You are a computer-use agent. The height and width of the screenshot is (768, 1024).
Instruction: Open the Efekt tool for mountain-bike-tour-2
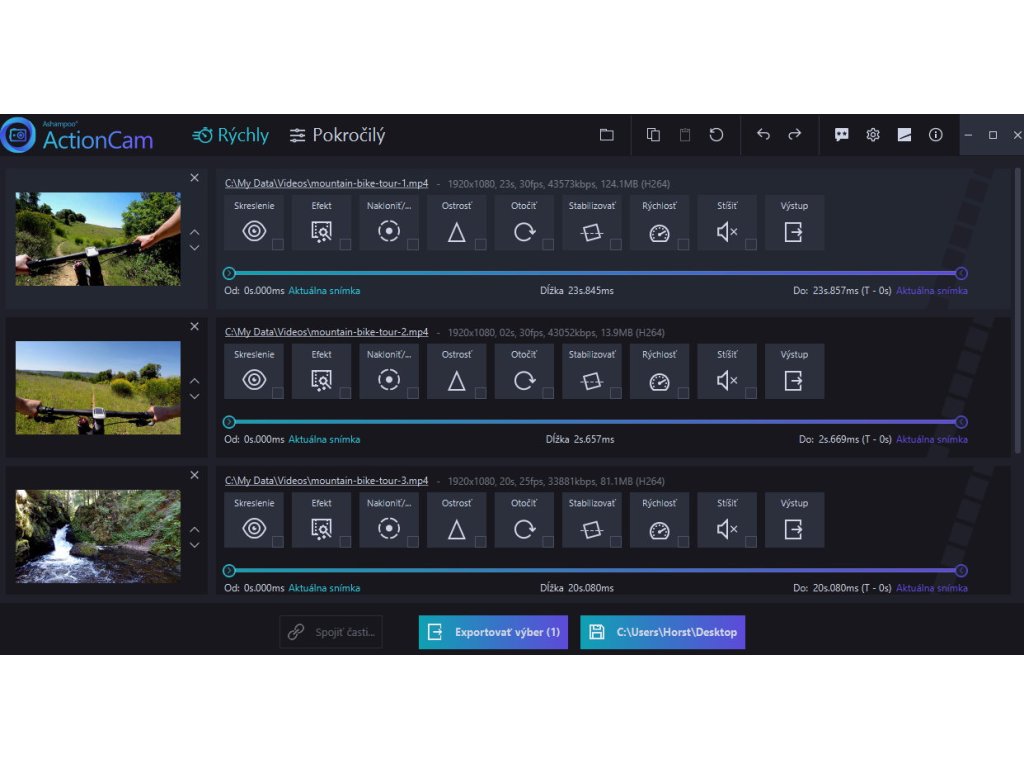pos(321,380)
